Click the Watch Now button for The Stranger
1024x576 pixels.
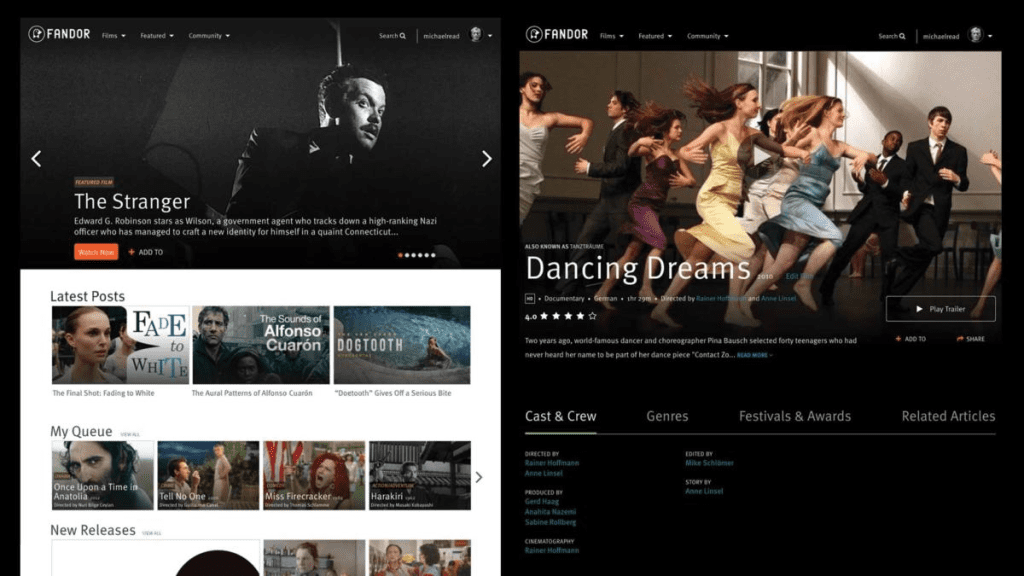[x=95, y=251]
